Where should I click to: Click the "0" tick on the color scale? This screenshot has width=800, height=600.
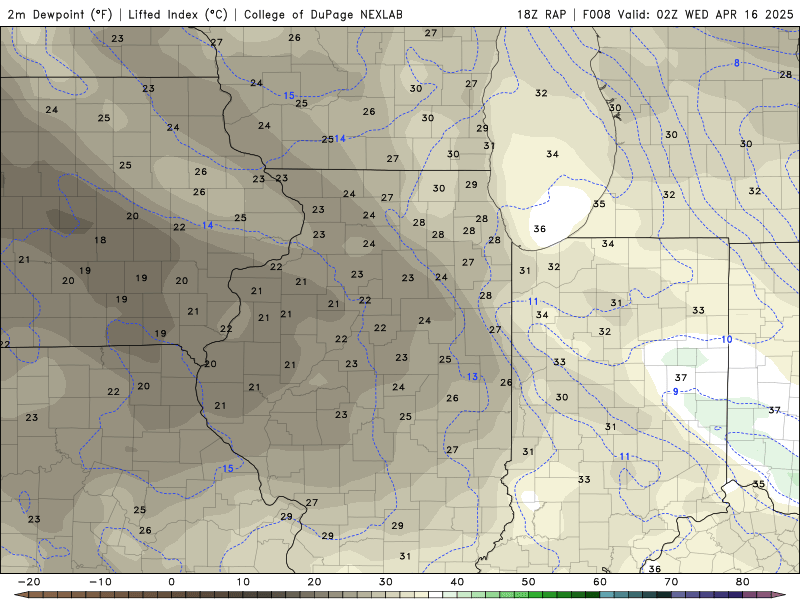tap(171, 582)
